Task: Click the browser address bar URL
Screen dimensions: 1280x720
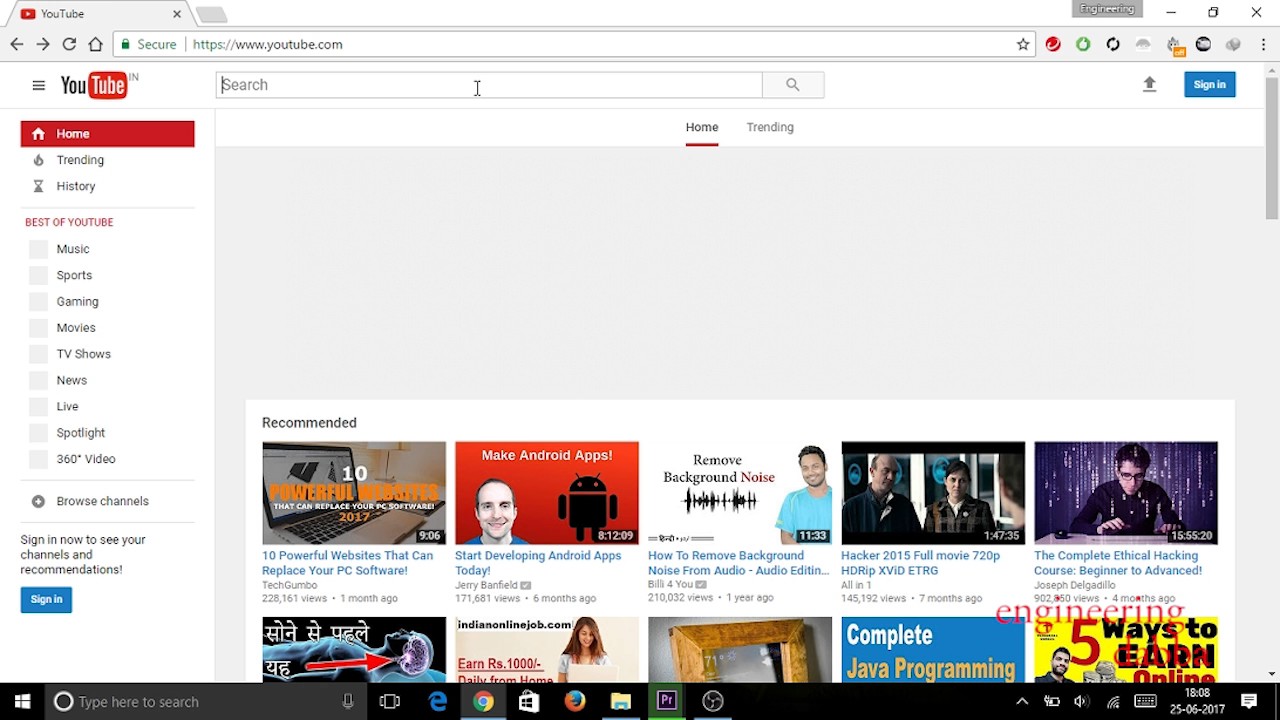Action: (x=267, y=44)
